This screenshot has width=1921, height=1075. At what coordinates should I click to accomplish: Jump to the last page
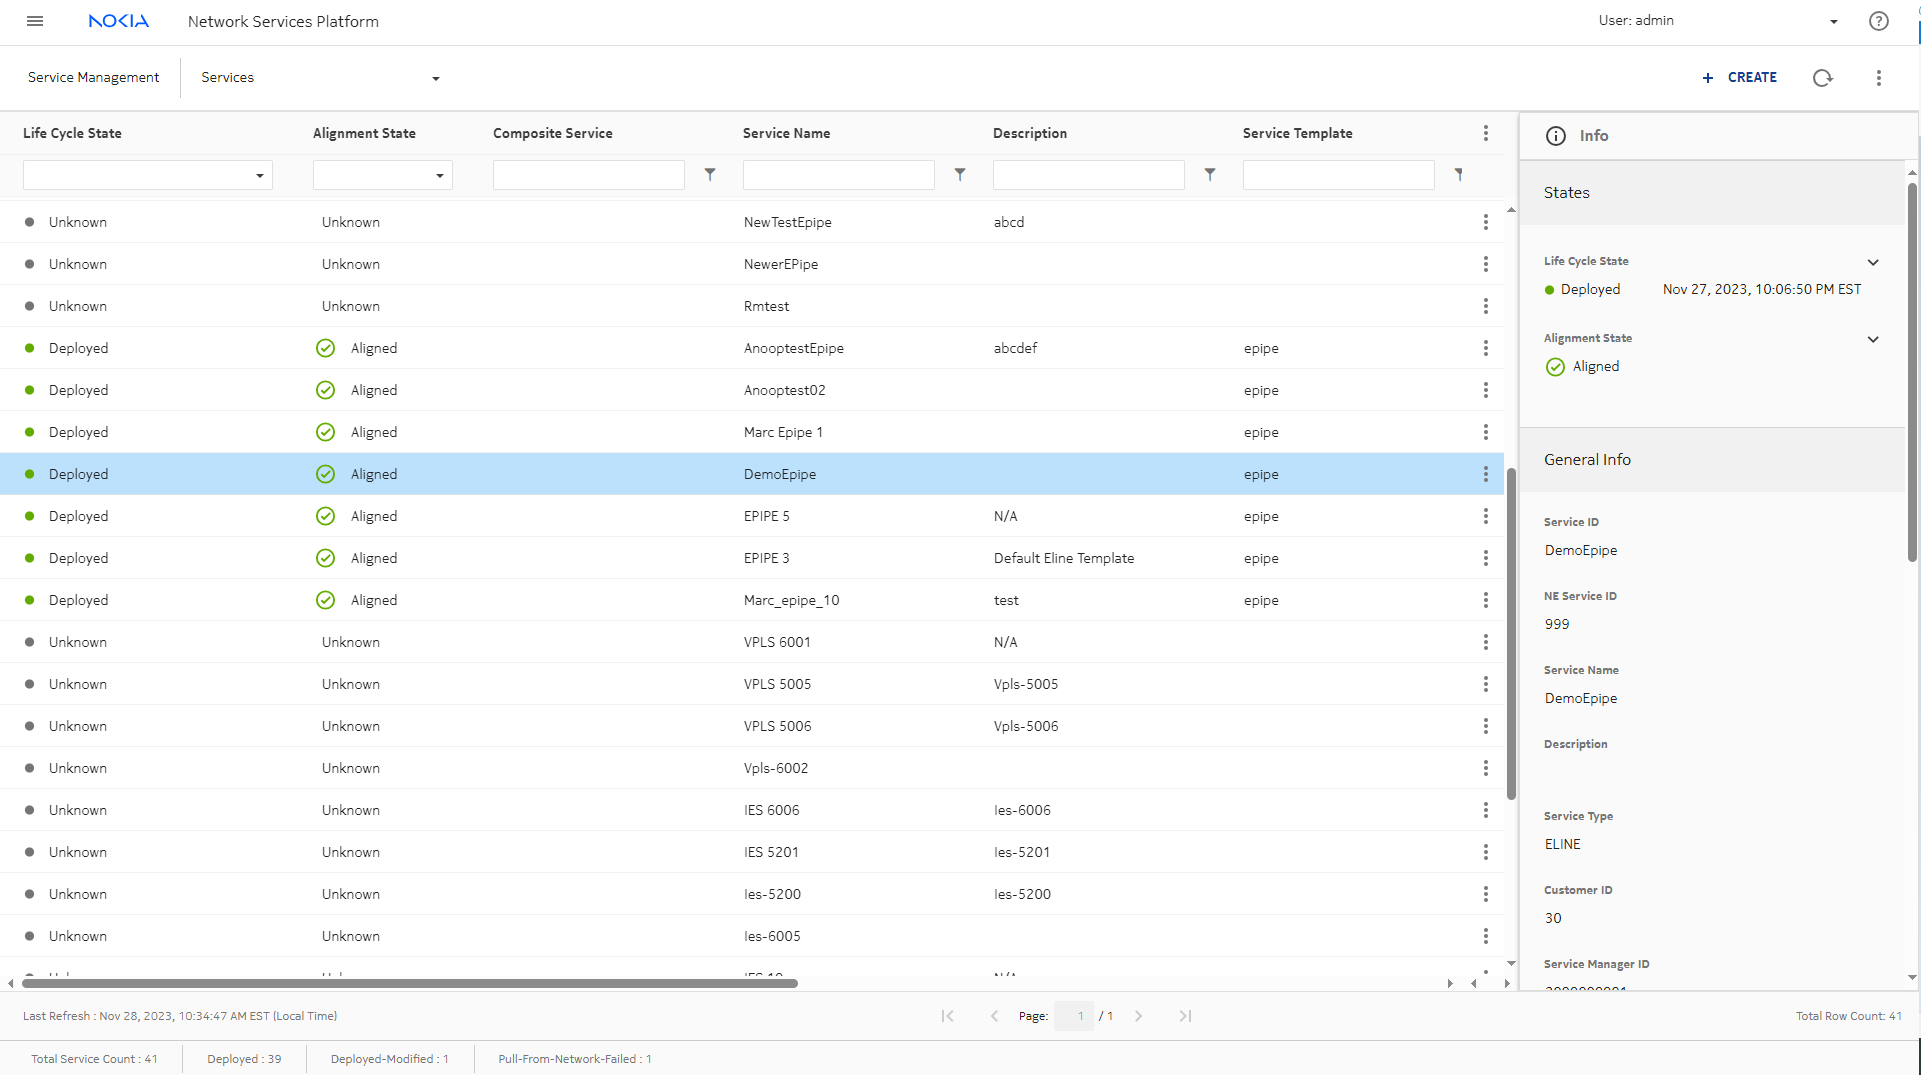[x=1185, y=1016]
